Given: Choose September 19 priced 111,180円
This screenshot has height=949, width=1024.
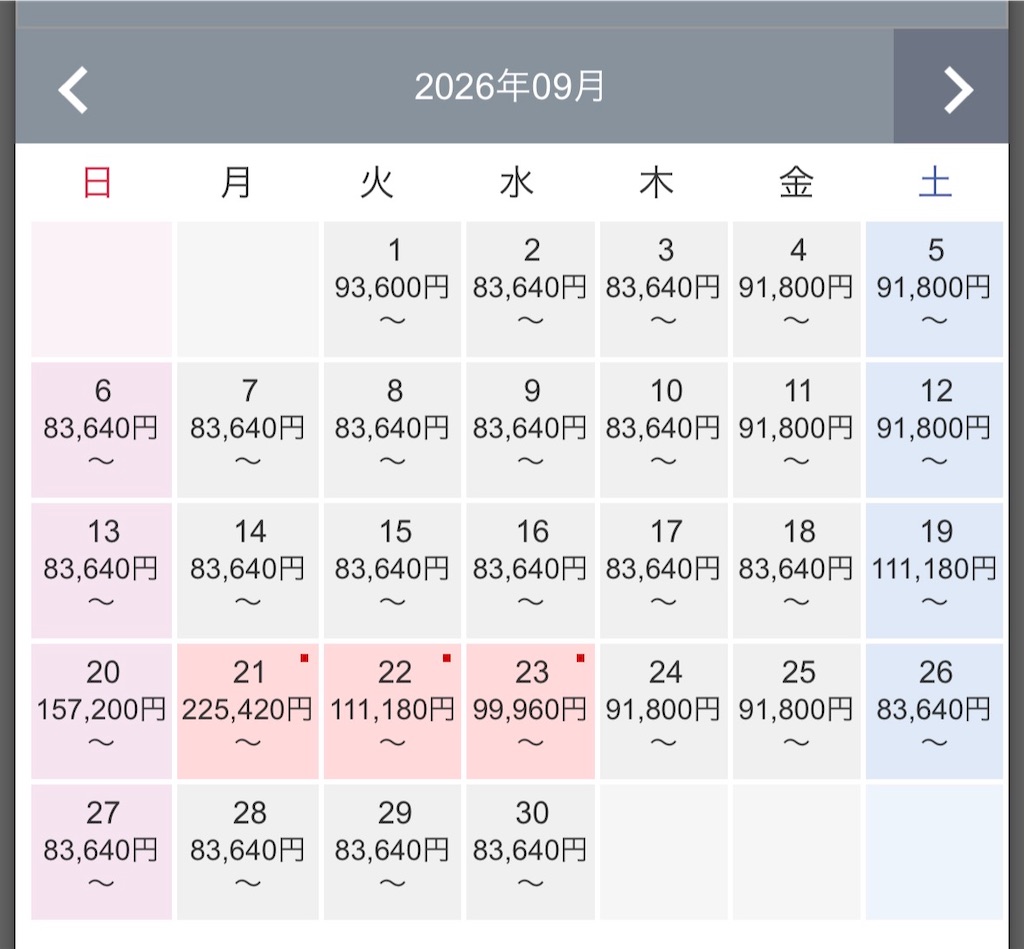Looking at the screenshot, I should 934,570.
